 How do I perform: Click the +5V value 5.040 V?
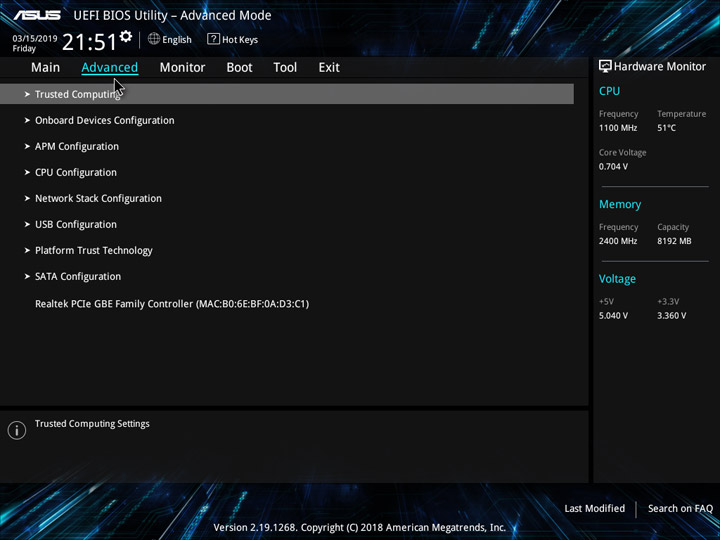pos(613,315)
